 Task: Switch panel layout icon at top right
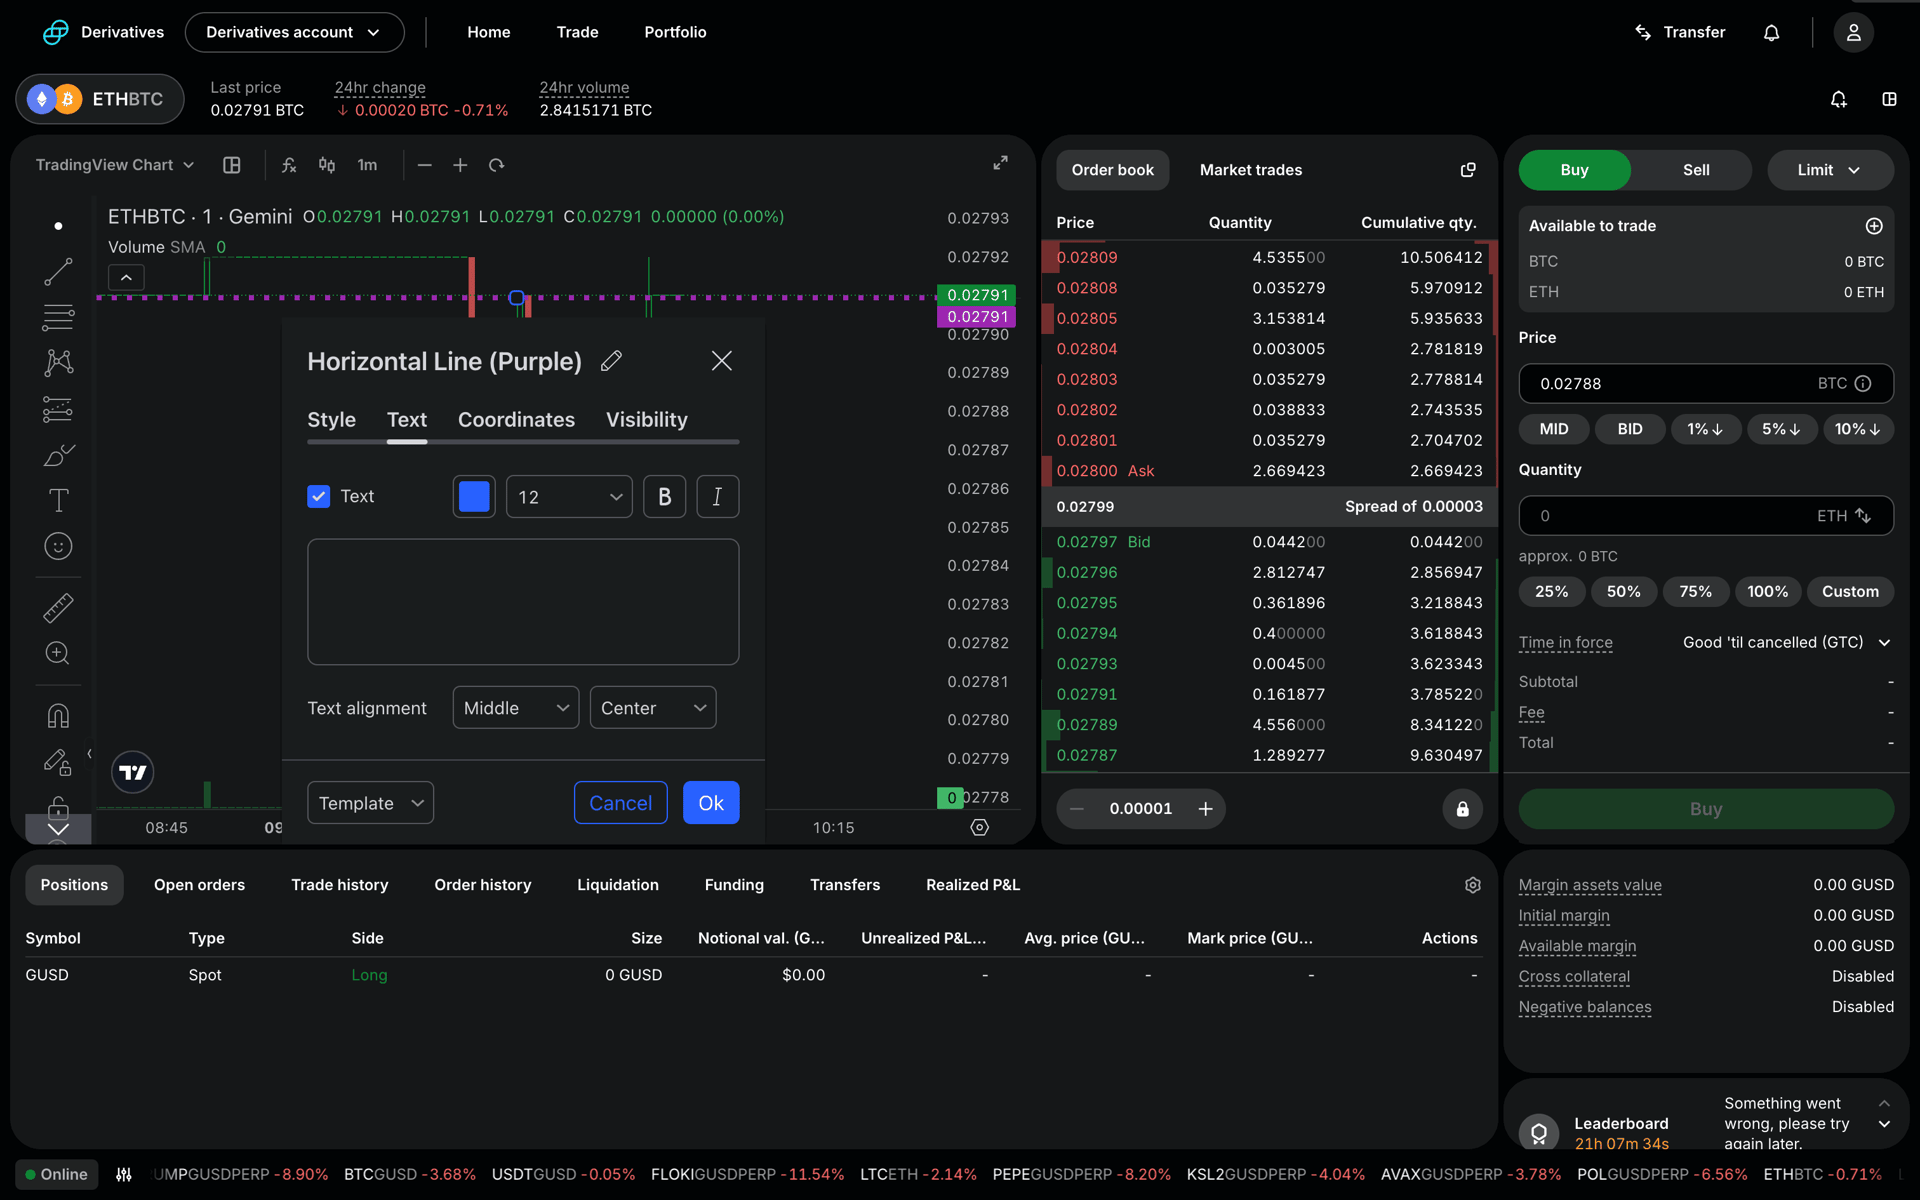coord(1889,99)
